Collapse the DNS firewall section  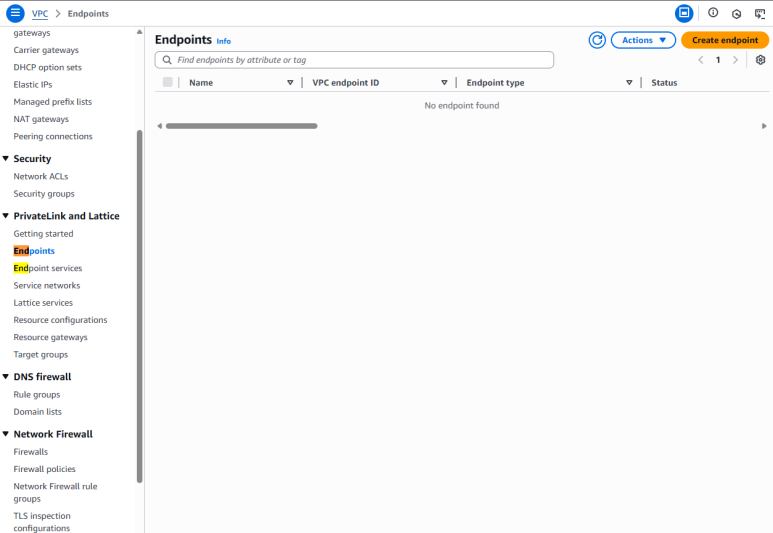(x=5, y=376)
